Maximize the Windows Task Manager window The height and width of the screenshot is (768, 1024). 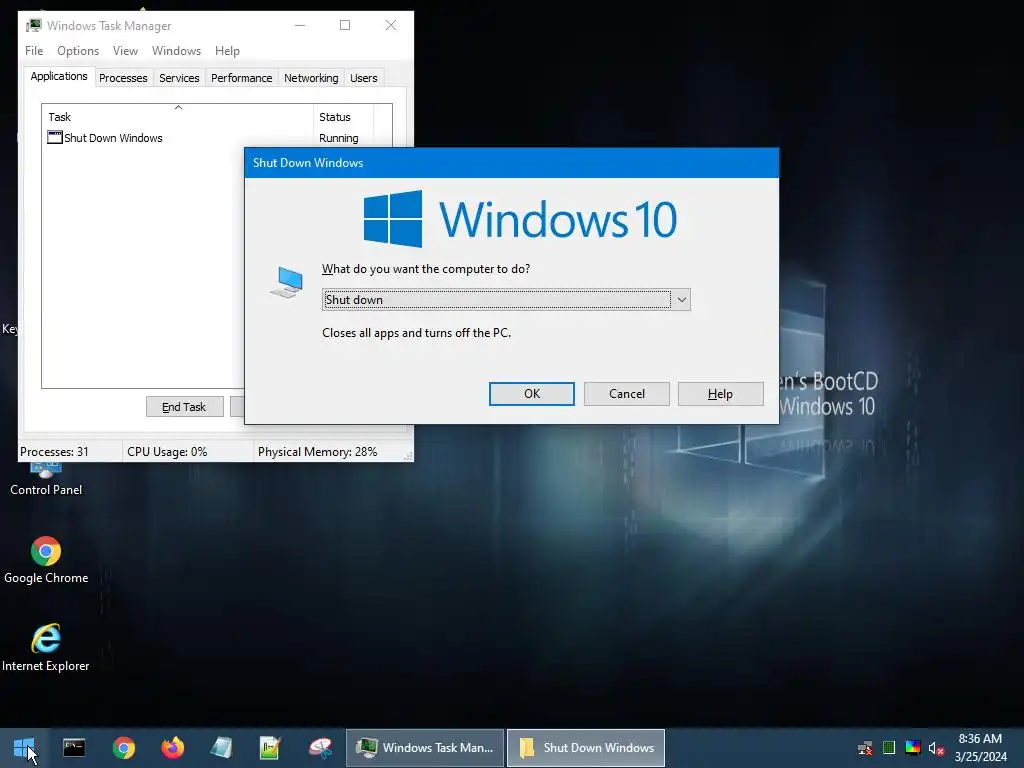click(x=345, y=25)
